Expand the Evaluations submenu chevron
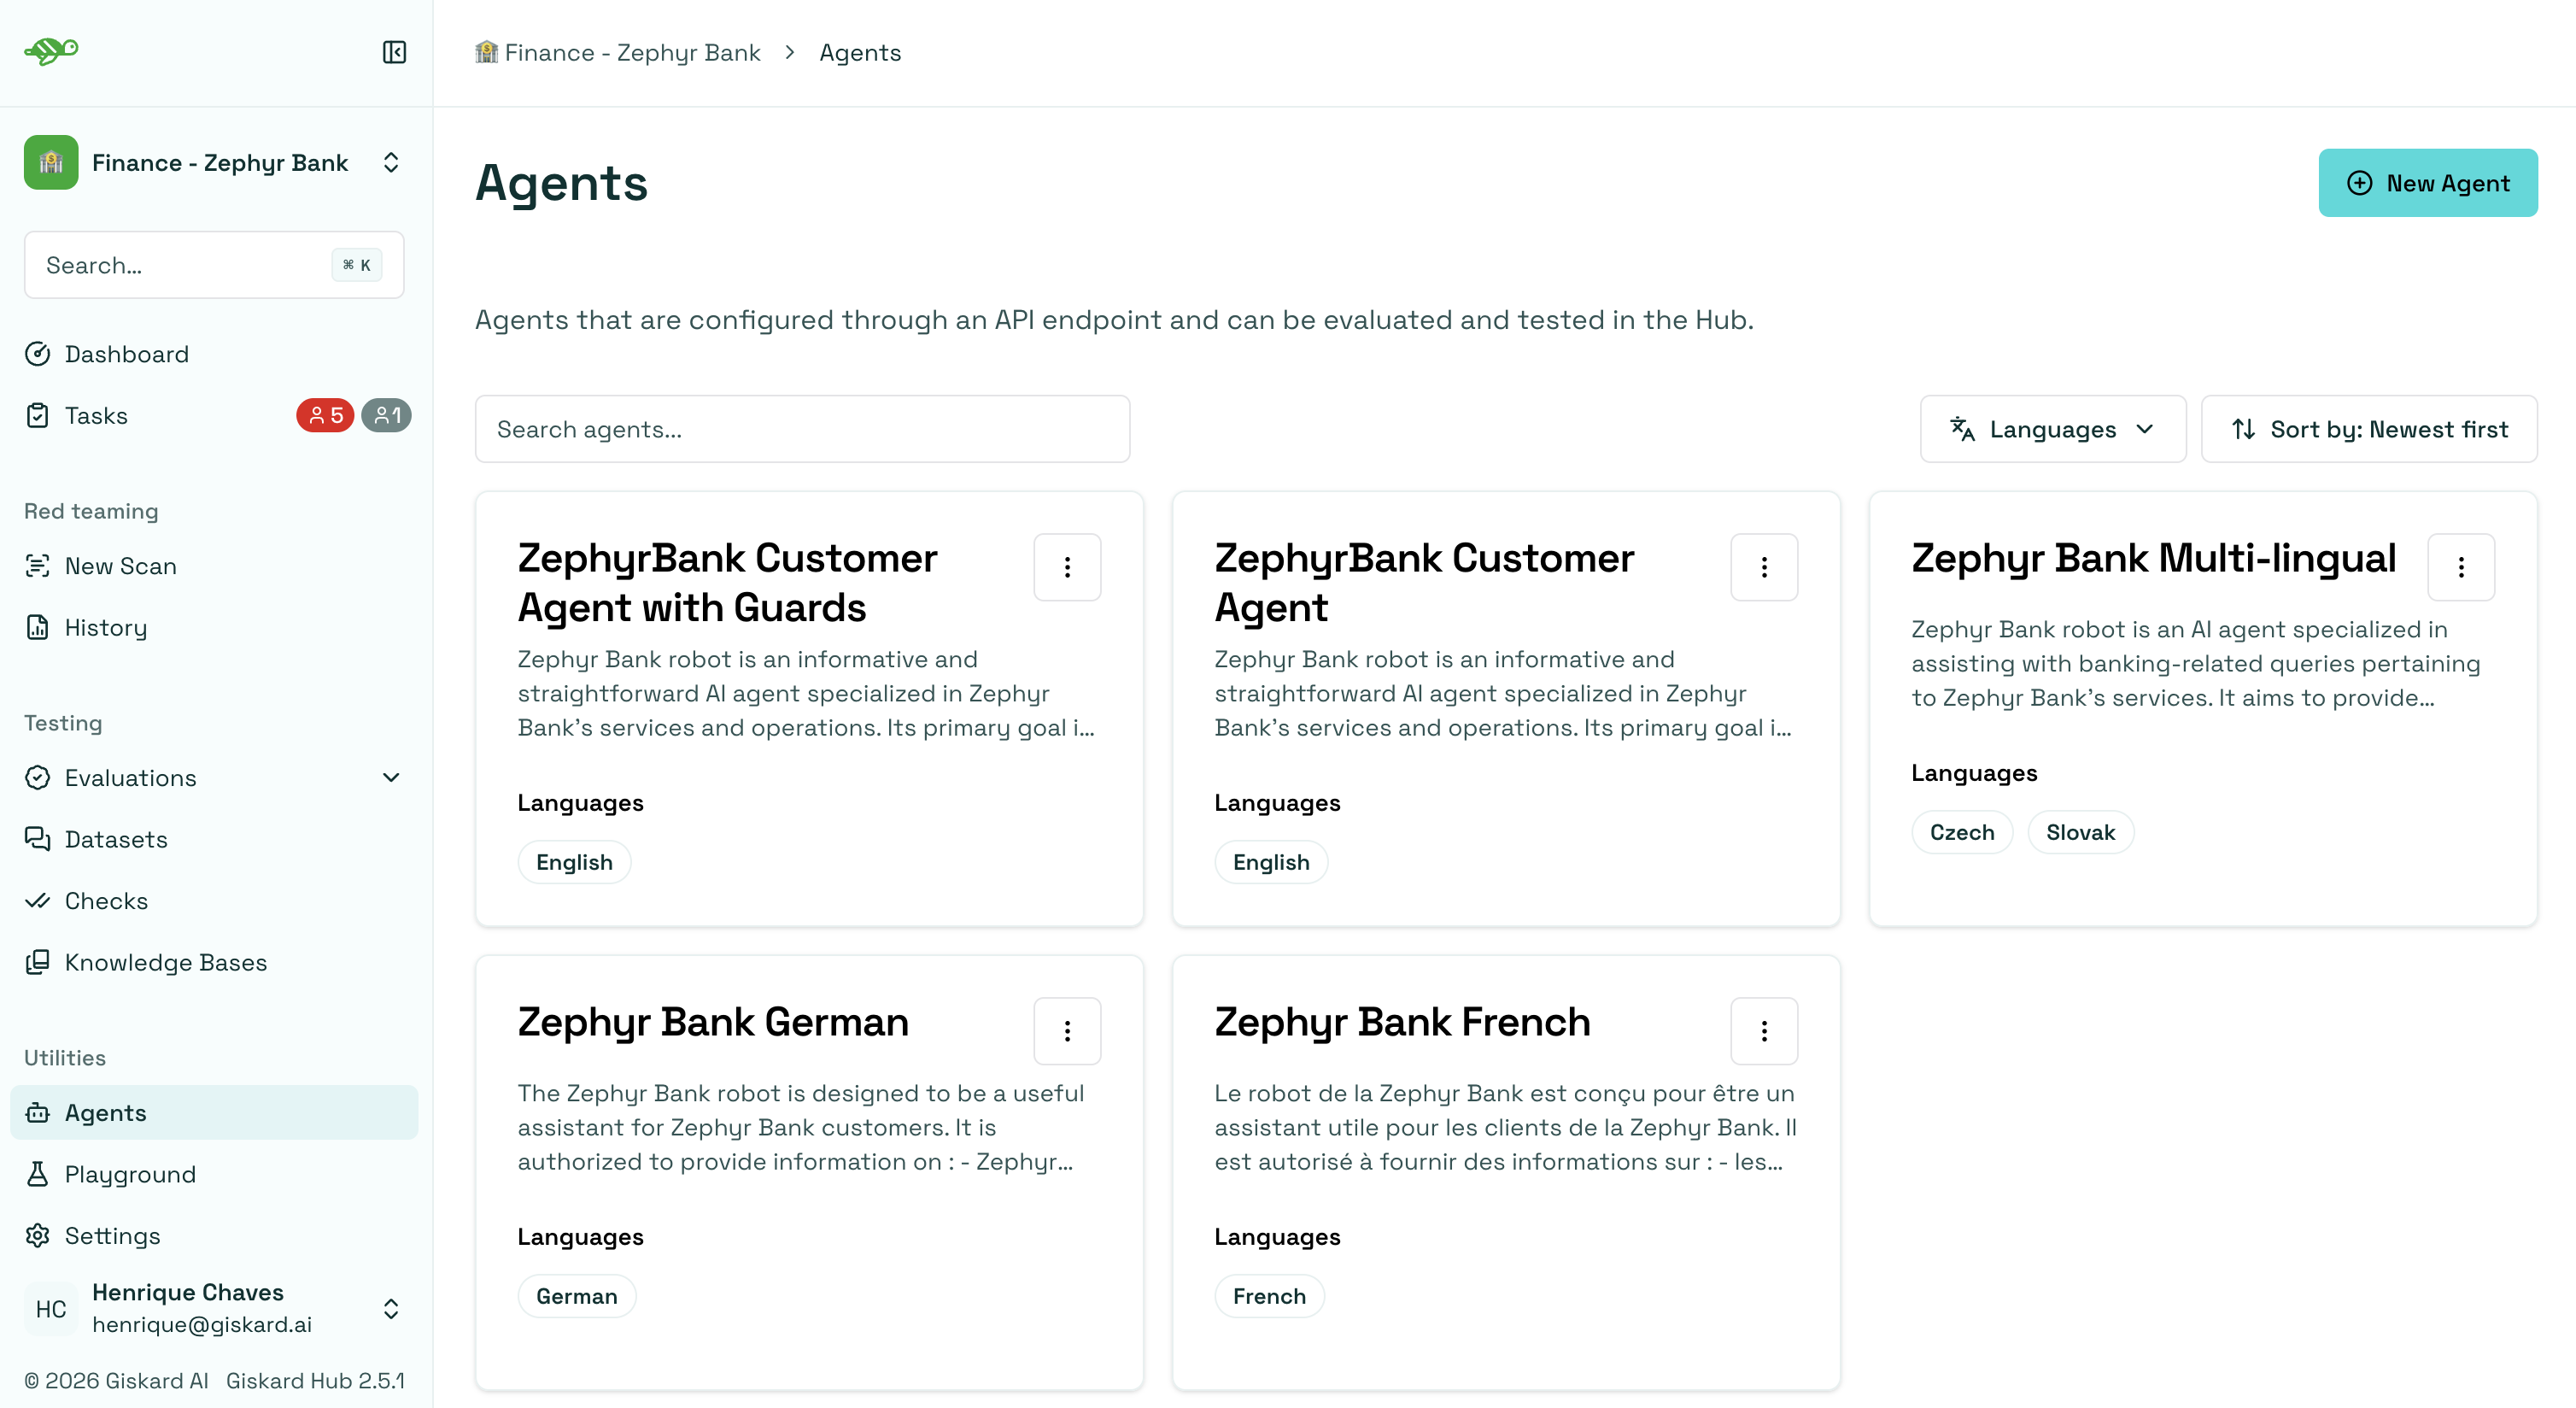The image size is (2576, 1408). [391, 777]
